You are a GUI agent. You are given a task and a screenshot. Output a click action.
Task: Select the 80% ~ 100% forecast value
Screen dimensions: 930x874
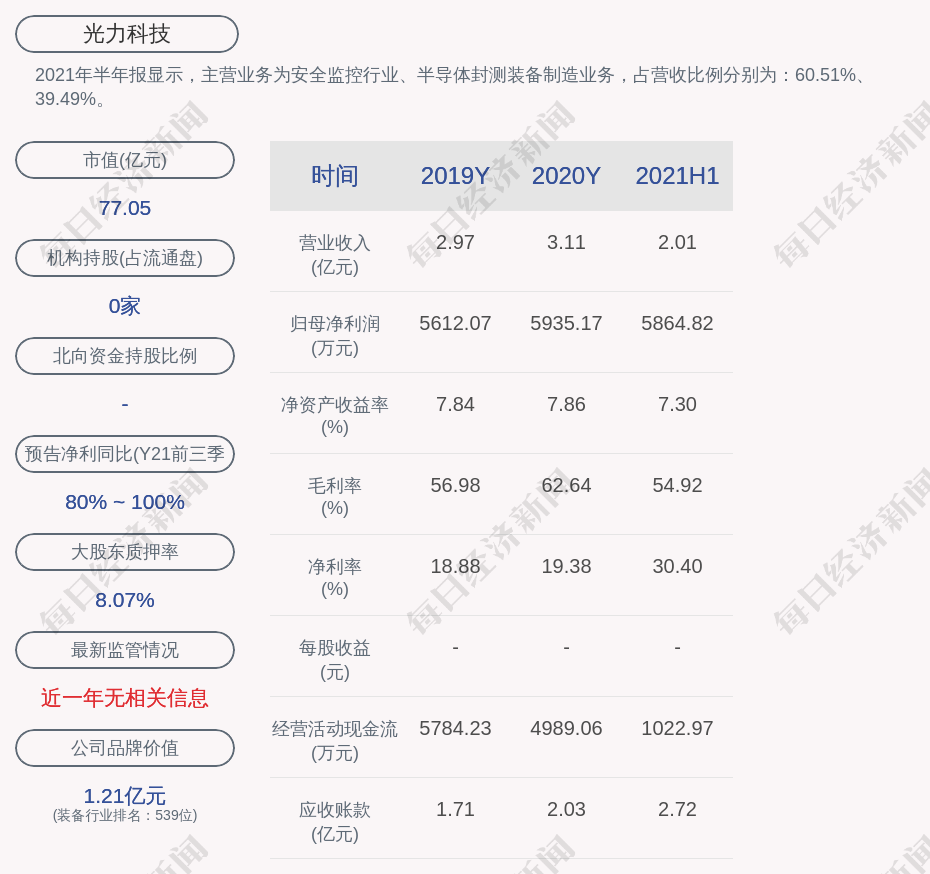[125, 502]
